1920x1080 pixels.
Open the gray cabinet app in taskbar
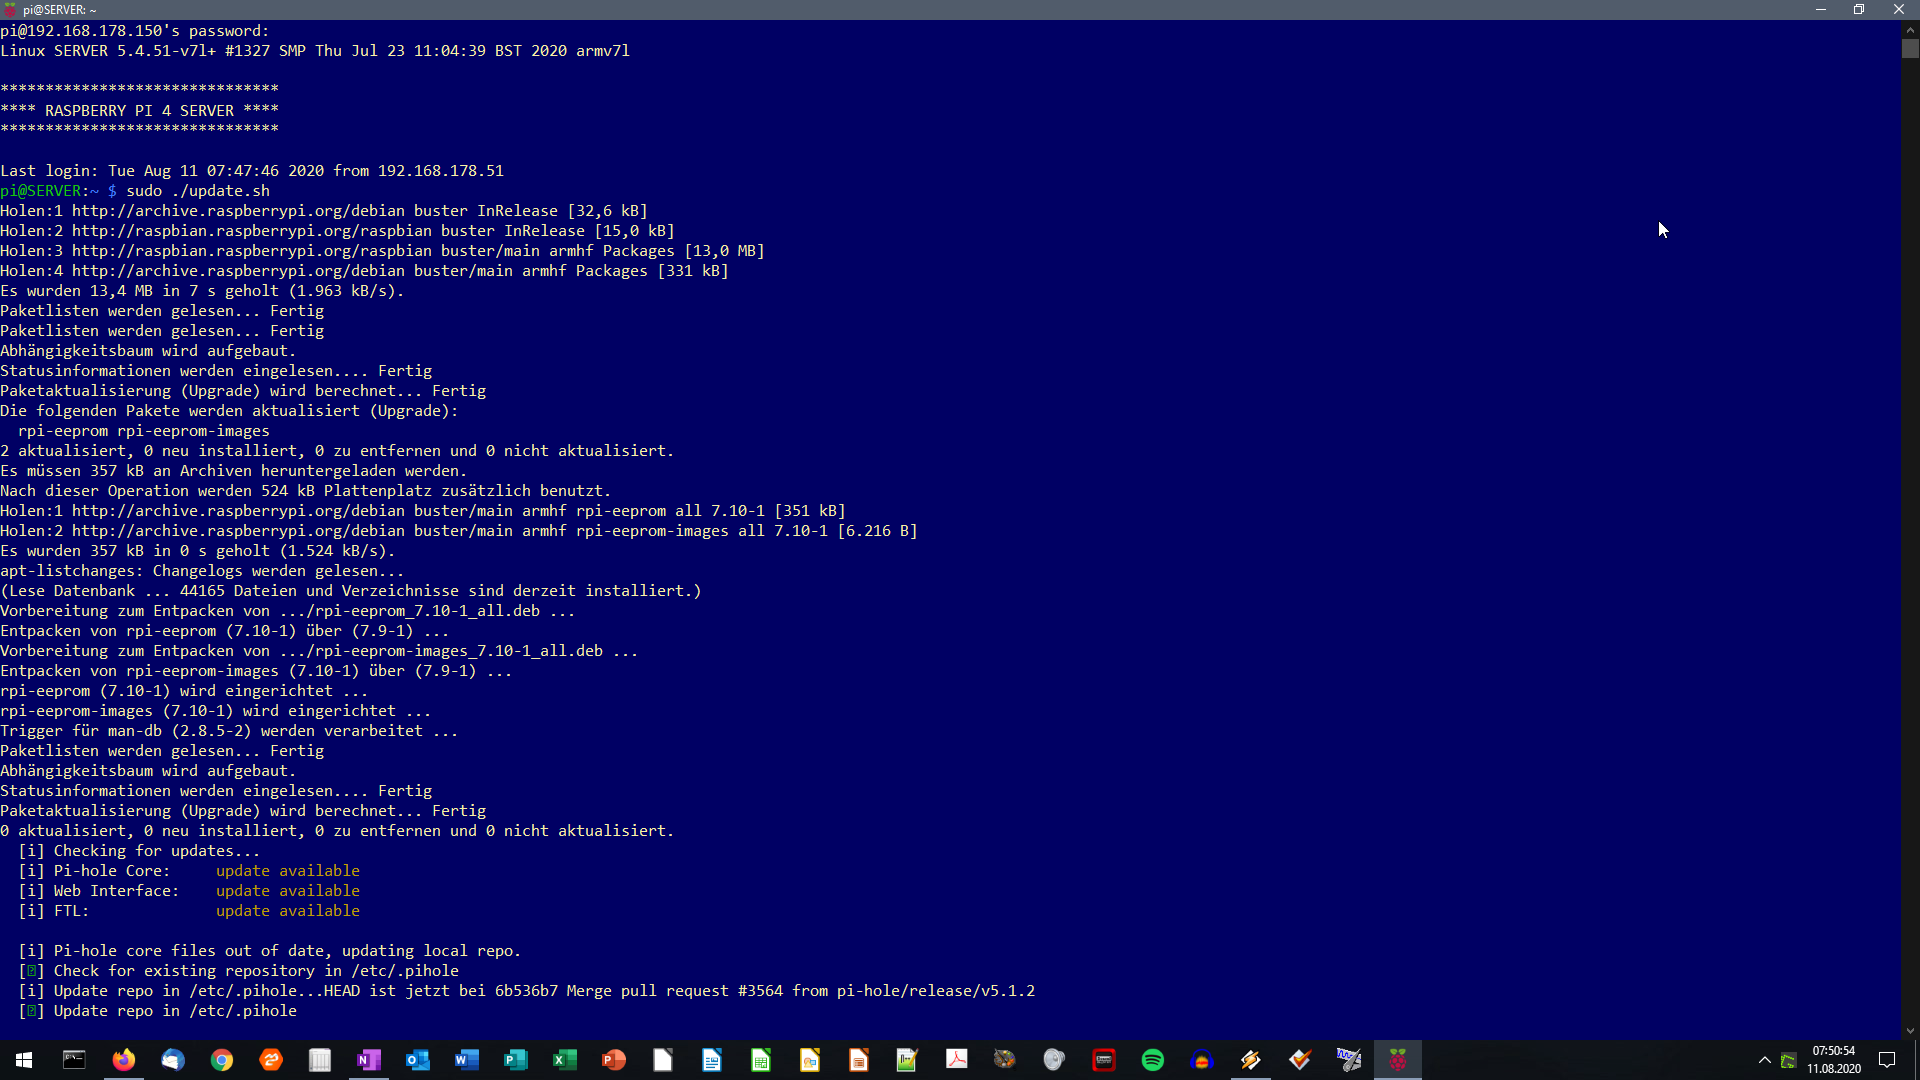pos(319,1060)
